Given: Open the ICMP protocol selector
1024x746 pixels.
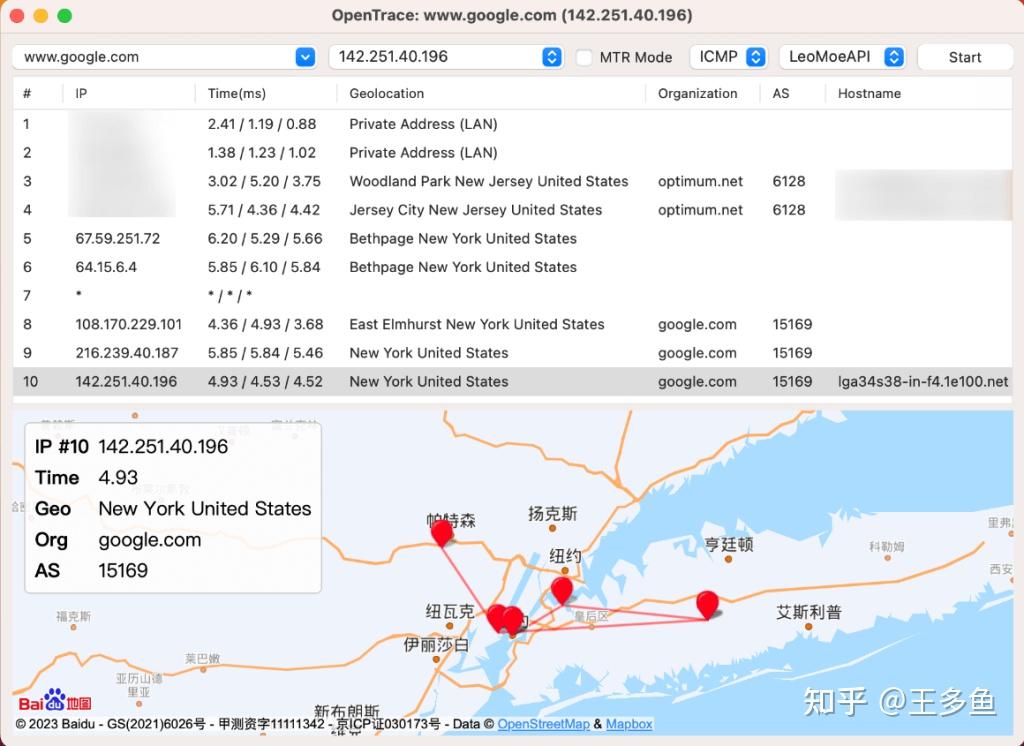Looking at the screenshot, I should [x=729, y=57].
